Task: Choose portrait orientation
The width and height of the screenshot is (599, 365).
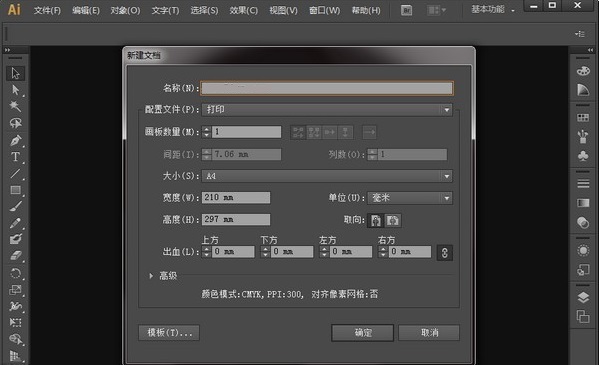Action: (376, 220)
